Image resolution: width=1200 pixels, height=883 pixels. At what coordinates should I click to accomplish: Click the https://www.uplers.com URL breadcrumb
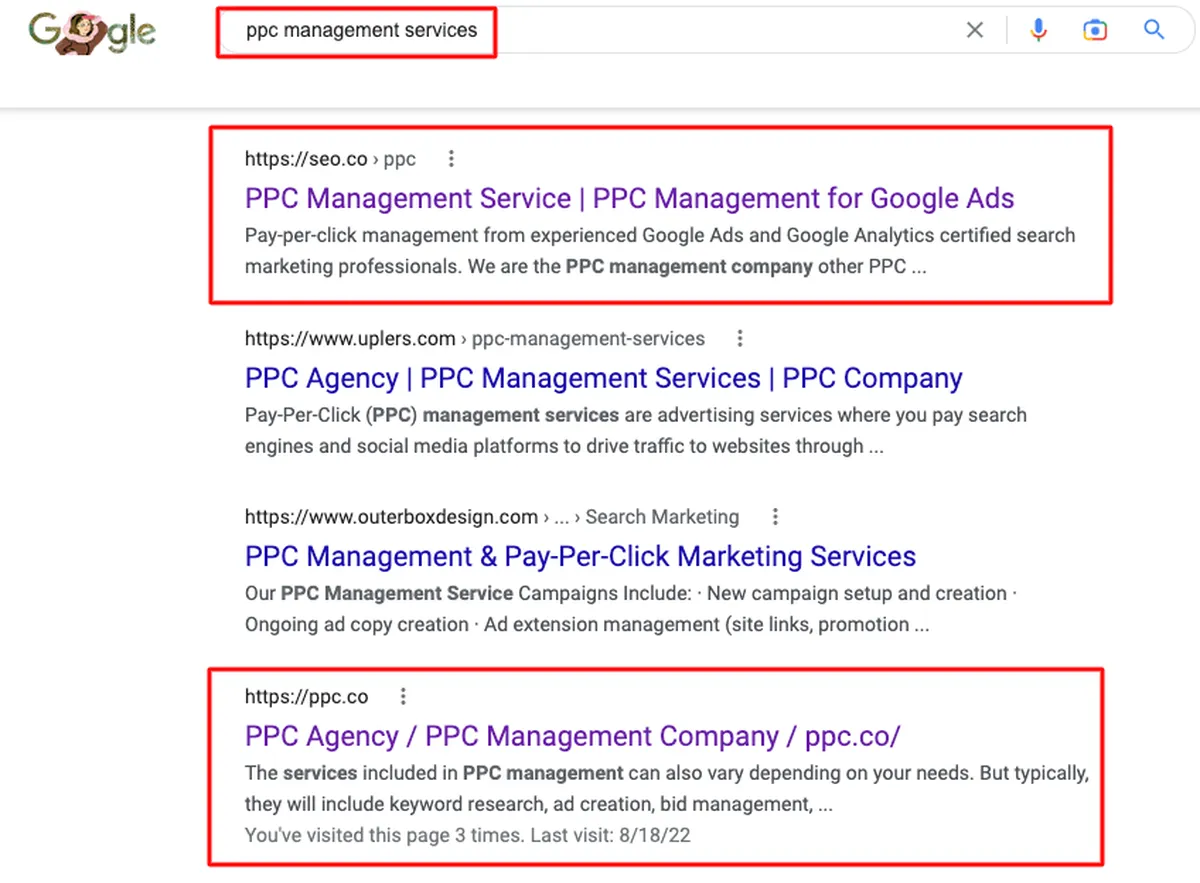pos(474,338)
